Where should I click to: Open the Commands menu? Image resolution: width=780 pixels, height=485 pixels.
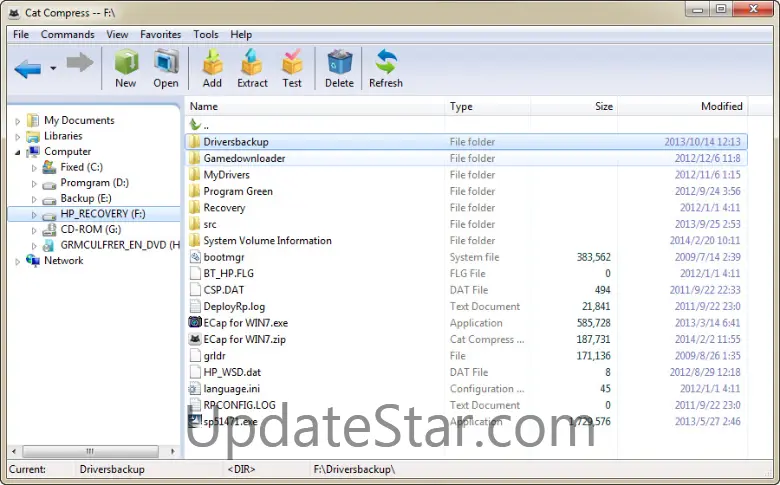(x=68, y=34)
